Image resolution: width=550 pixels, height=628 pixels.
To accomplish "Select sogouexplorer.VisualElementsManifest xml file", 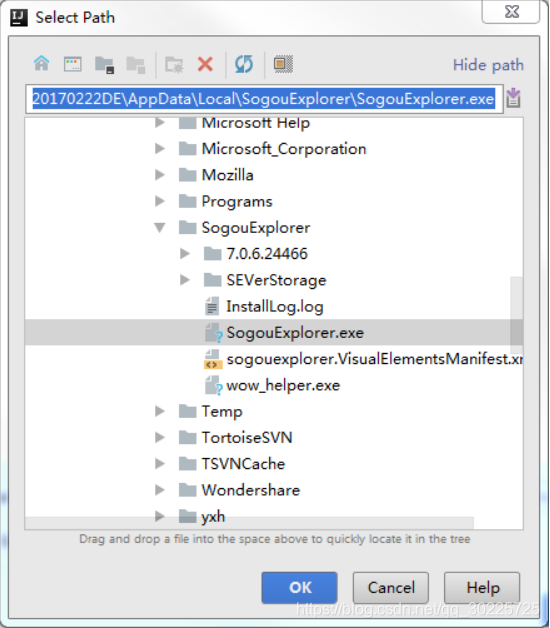I will (375, 359).
